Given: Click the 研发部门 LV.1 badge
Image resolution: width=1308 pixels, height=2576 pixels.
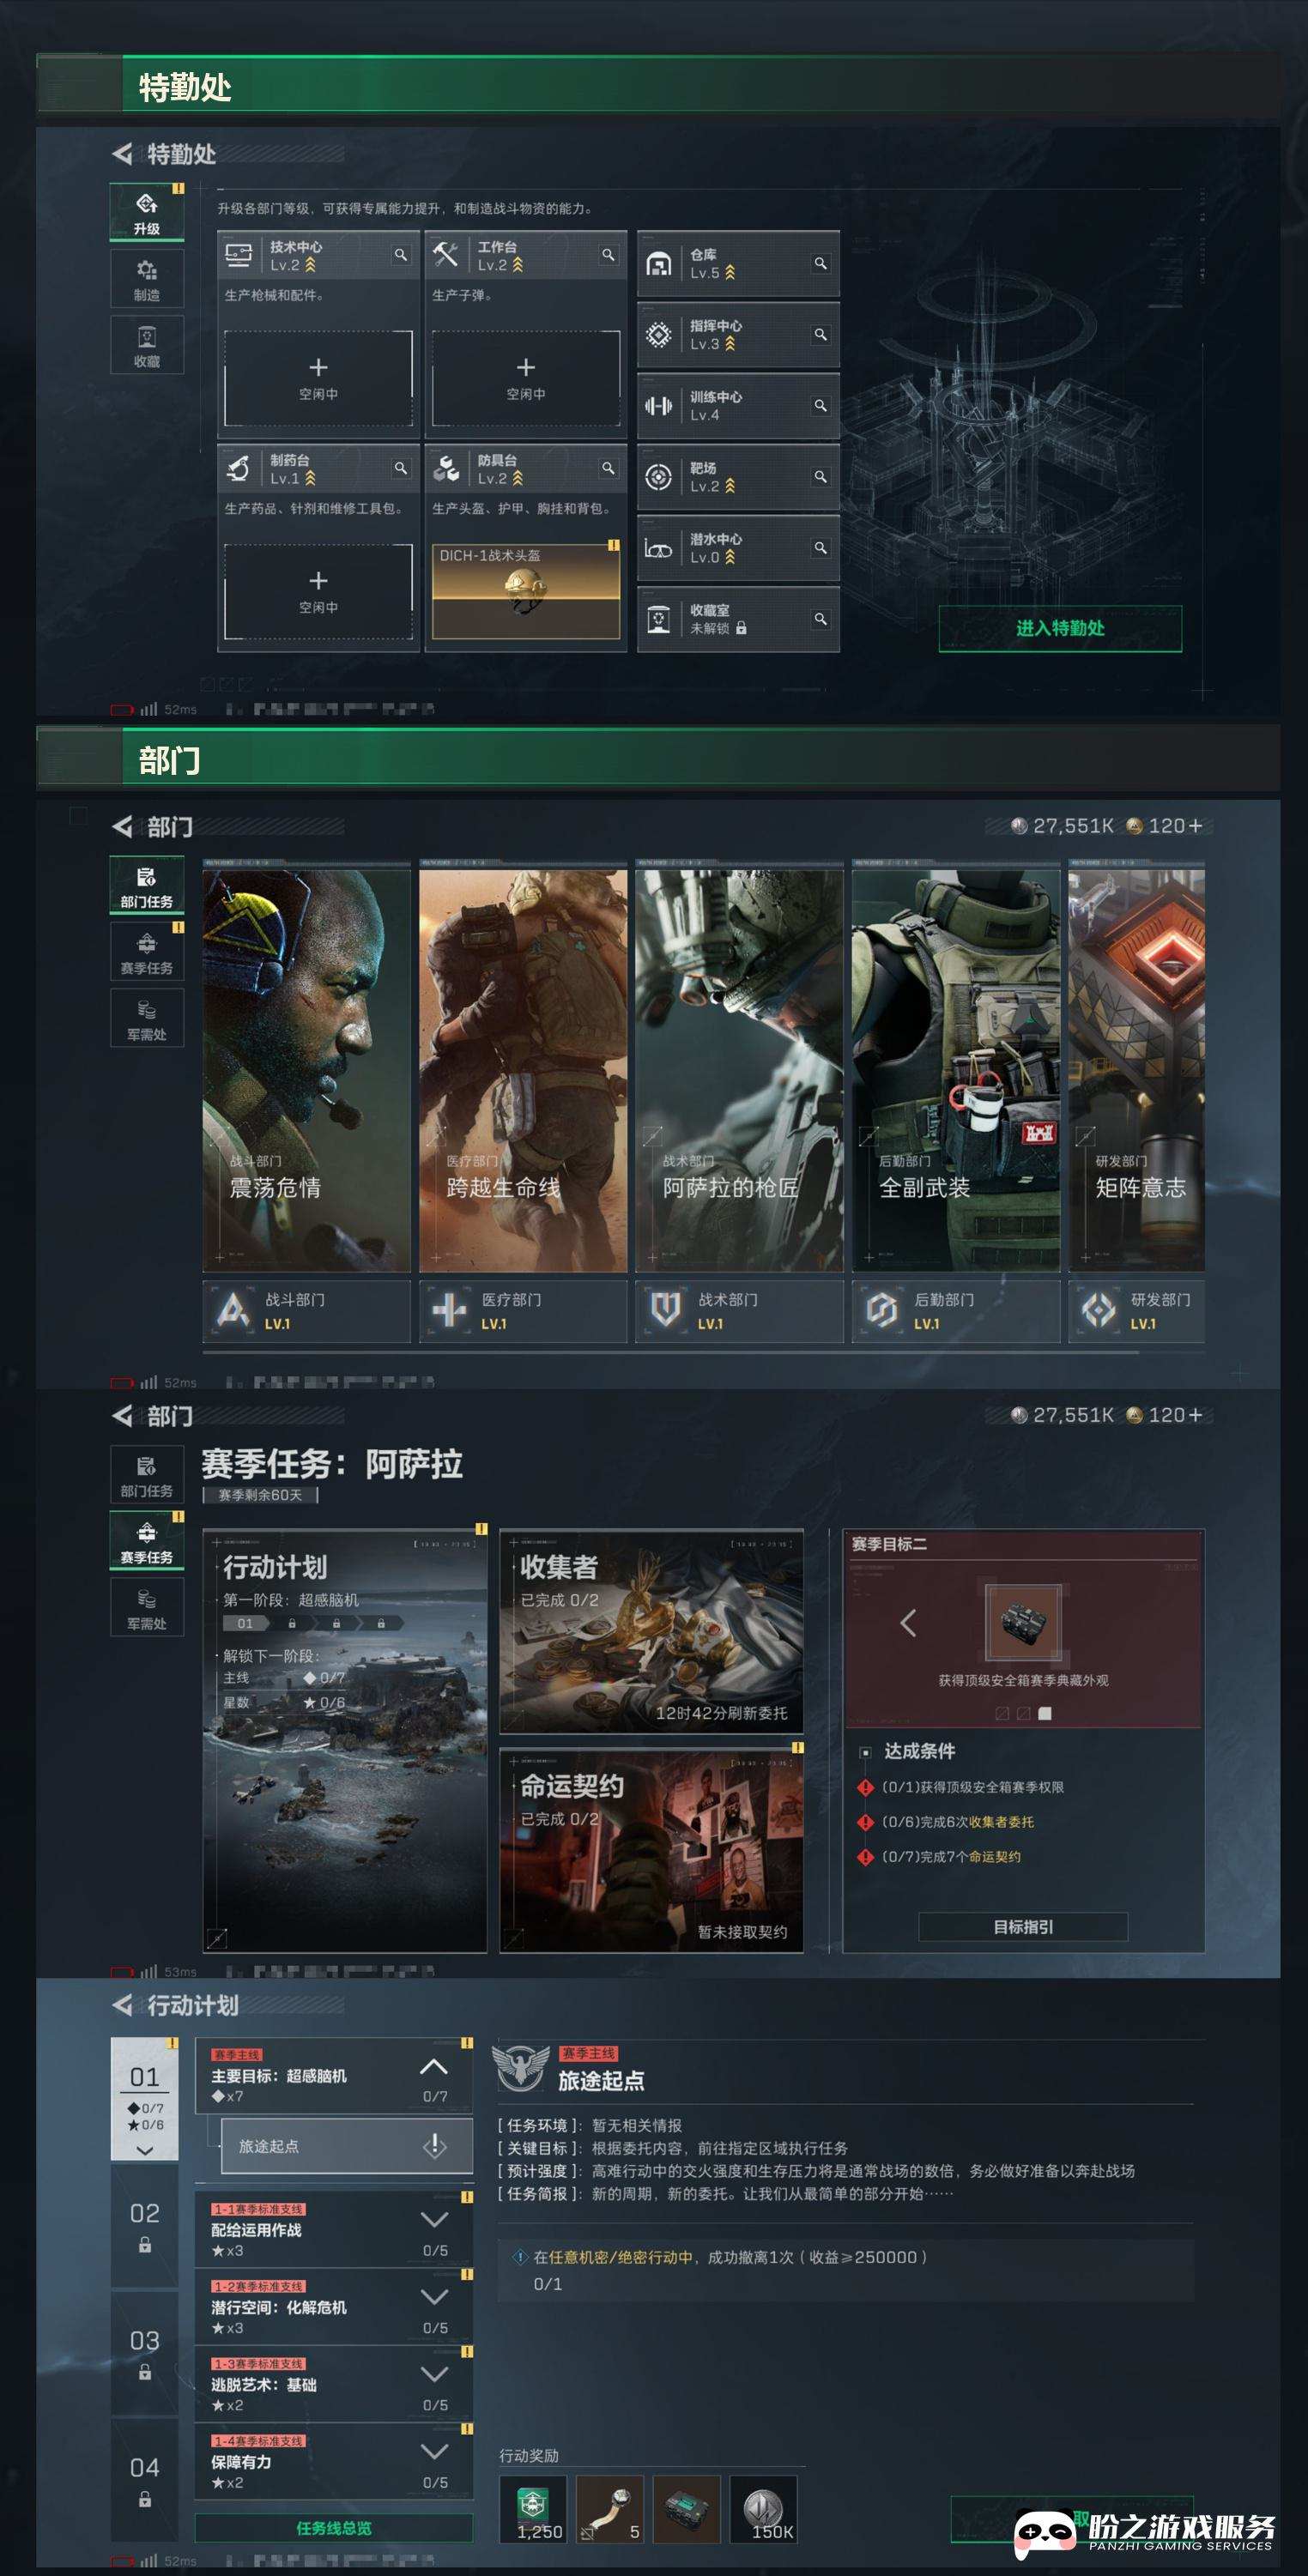Looking at the screenshot, I should coord(1137,1311).
